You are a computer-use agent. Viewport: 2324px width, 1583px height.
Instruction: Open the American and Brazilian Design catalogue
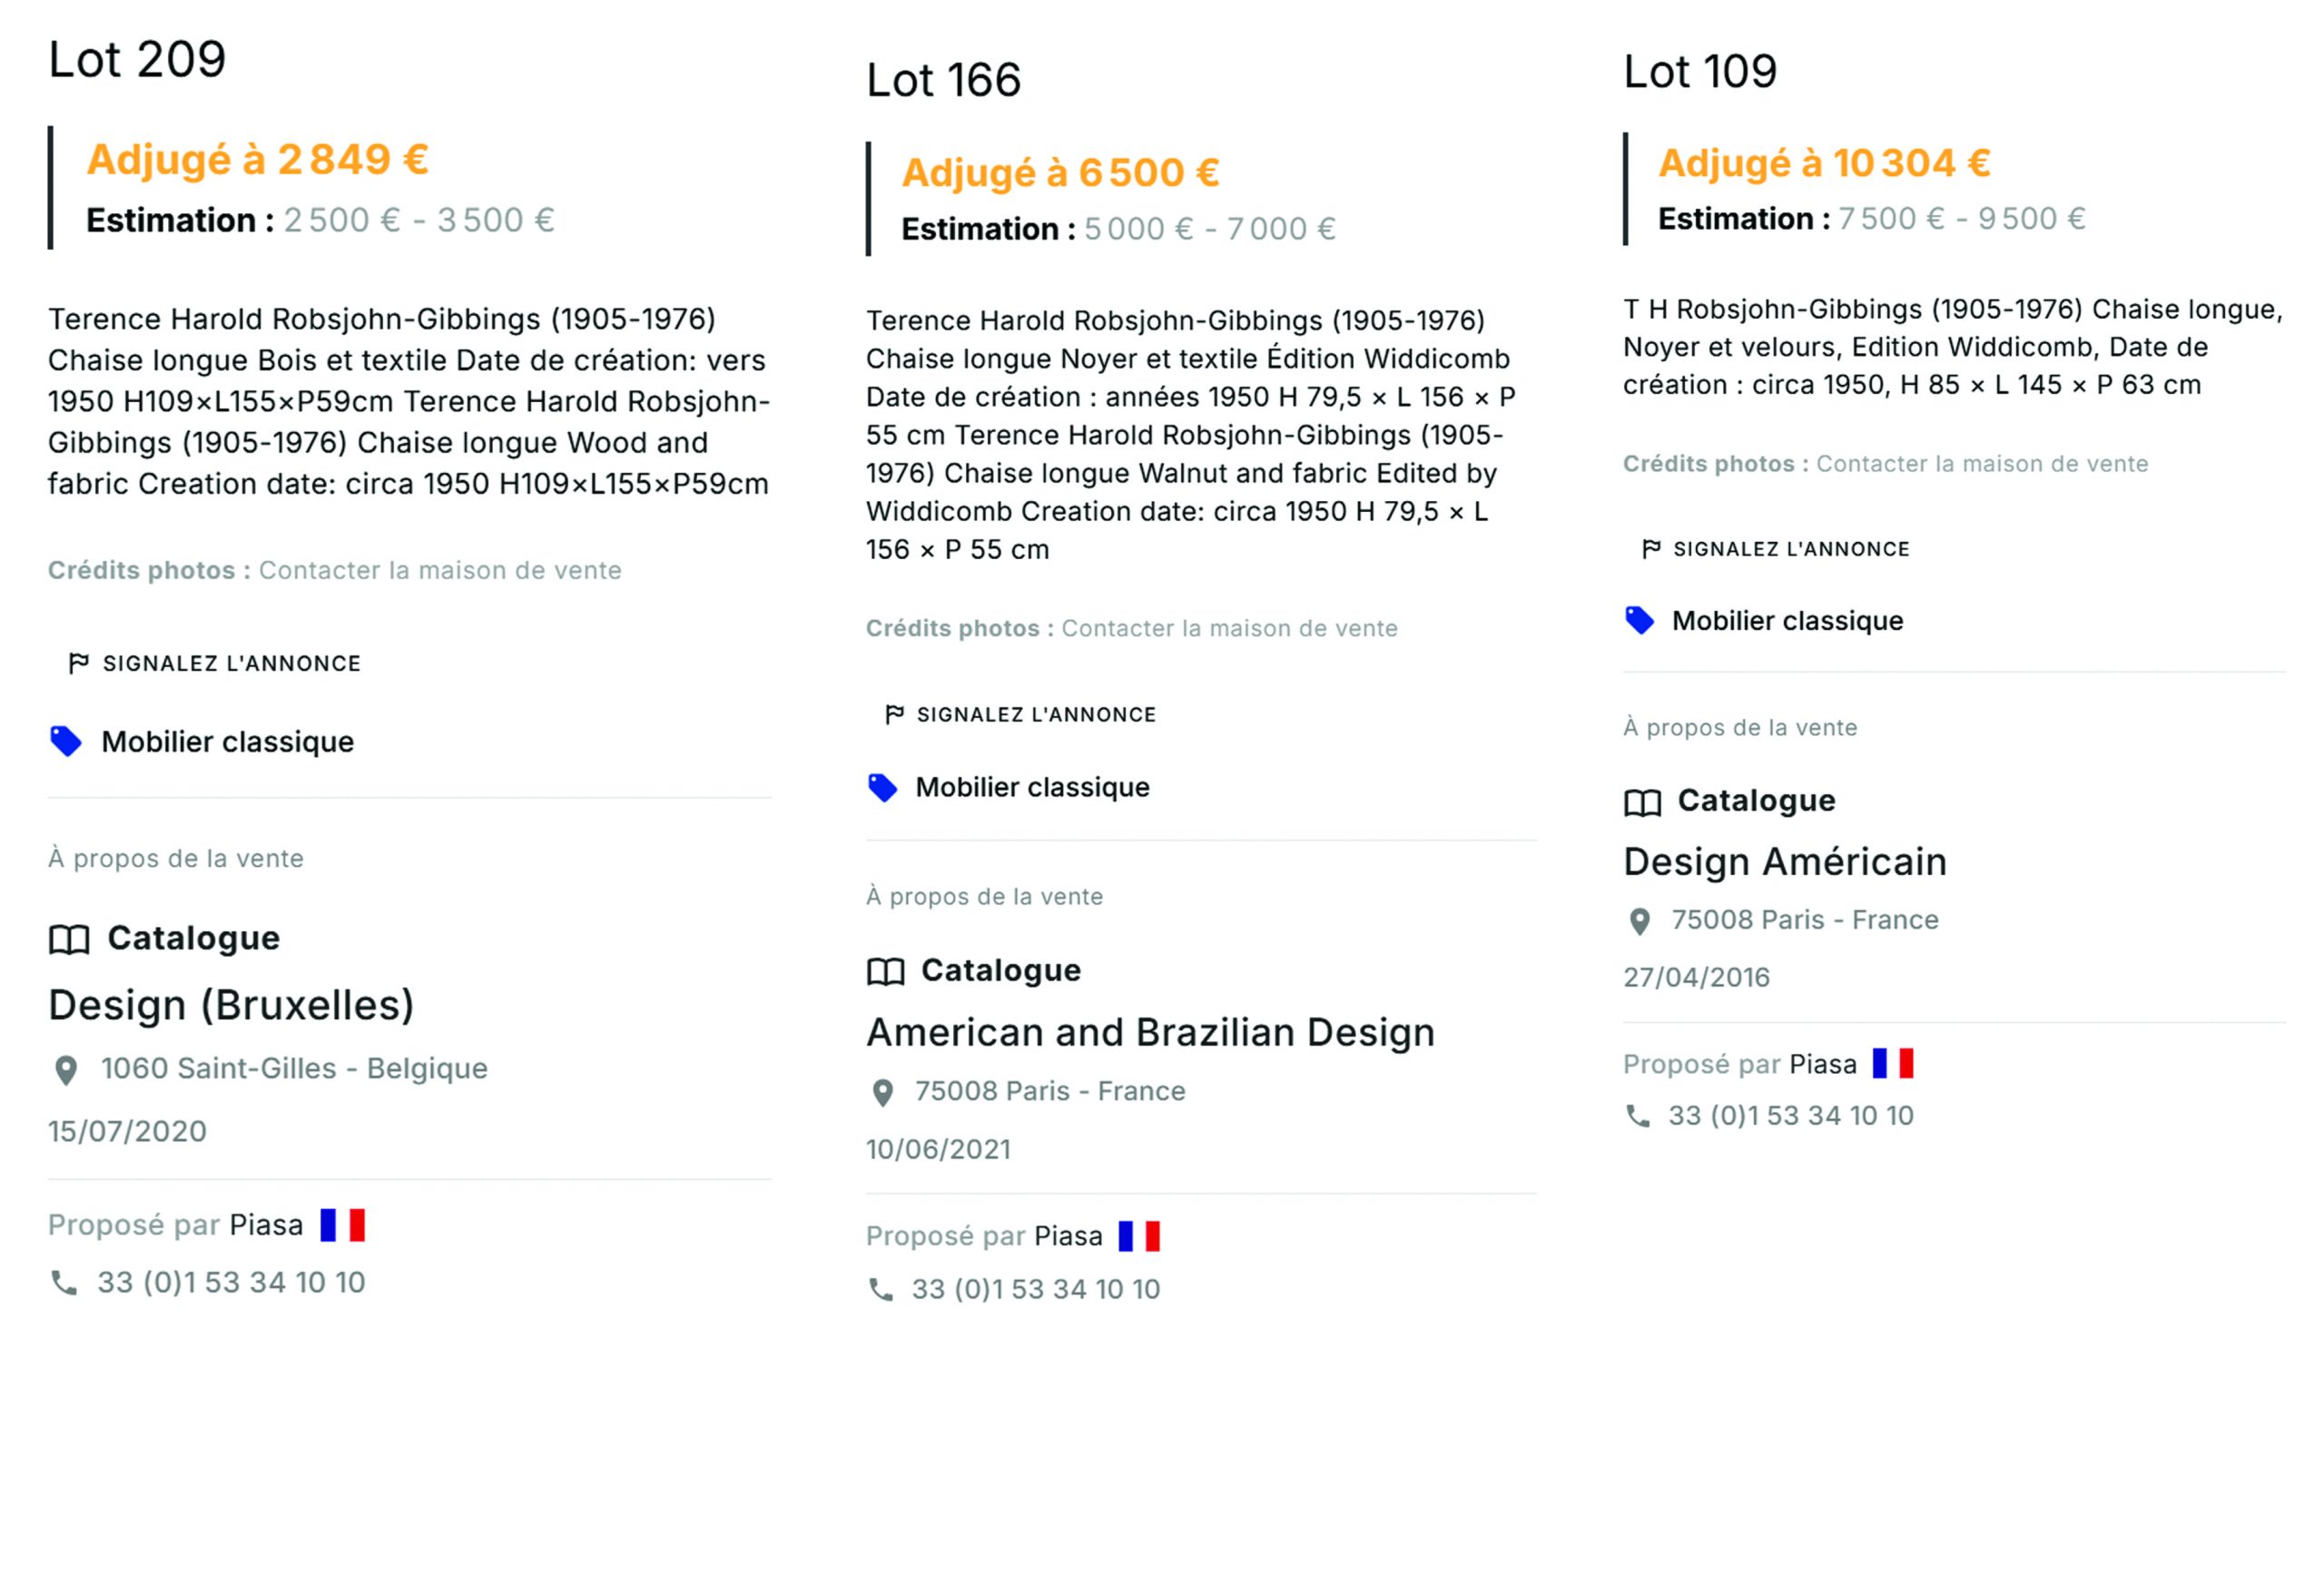pos(1150,1032)
